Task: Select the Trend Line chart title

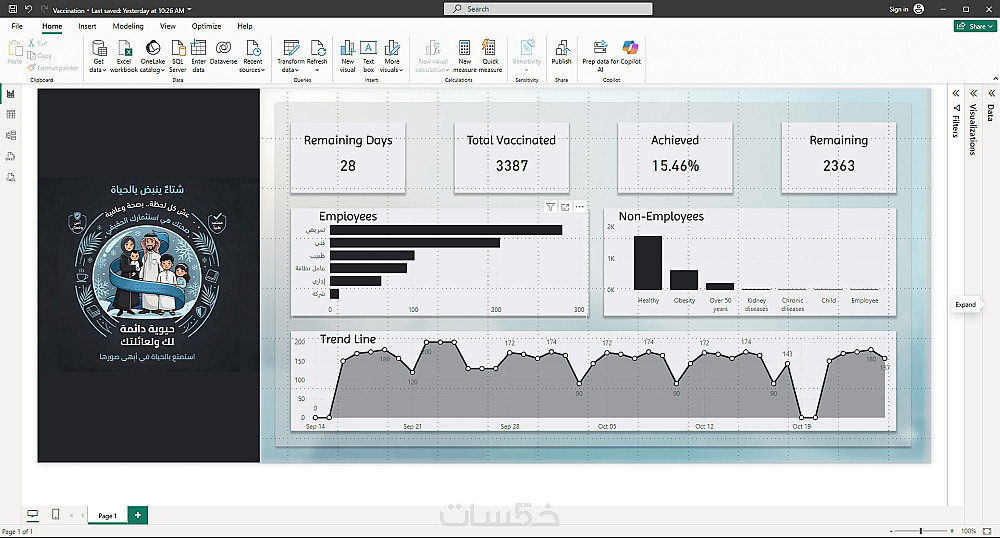Action: pyautogui.click(x=348, y=339)
